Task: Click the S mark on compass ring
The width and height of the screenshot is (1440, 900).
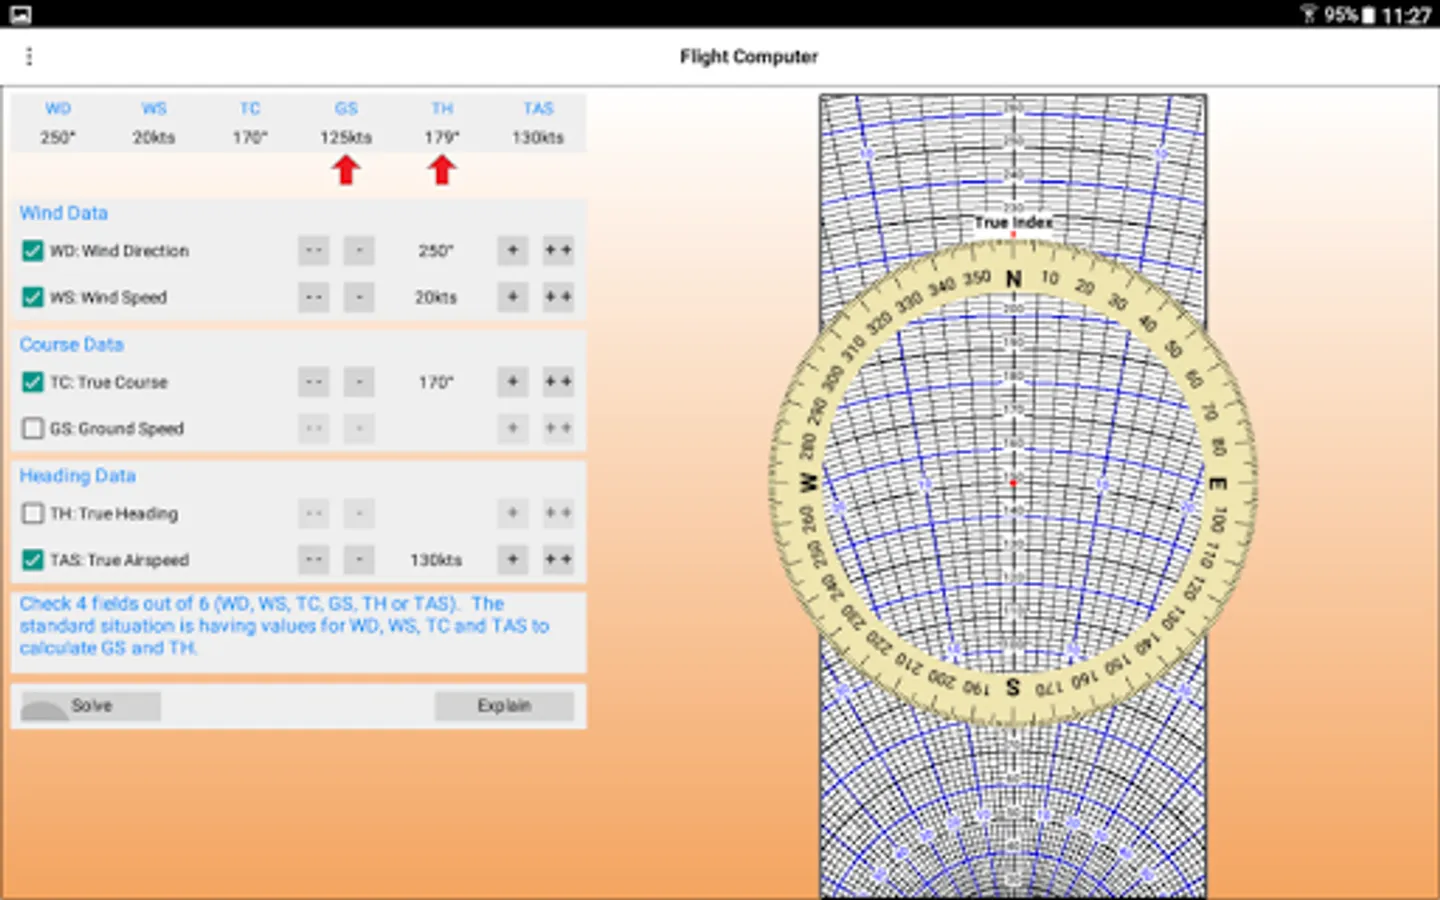Action: (x=1013, y=688)
